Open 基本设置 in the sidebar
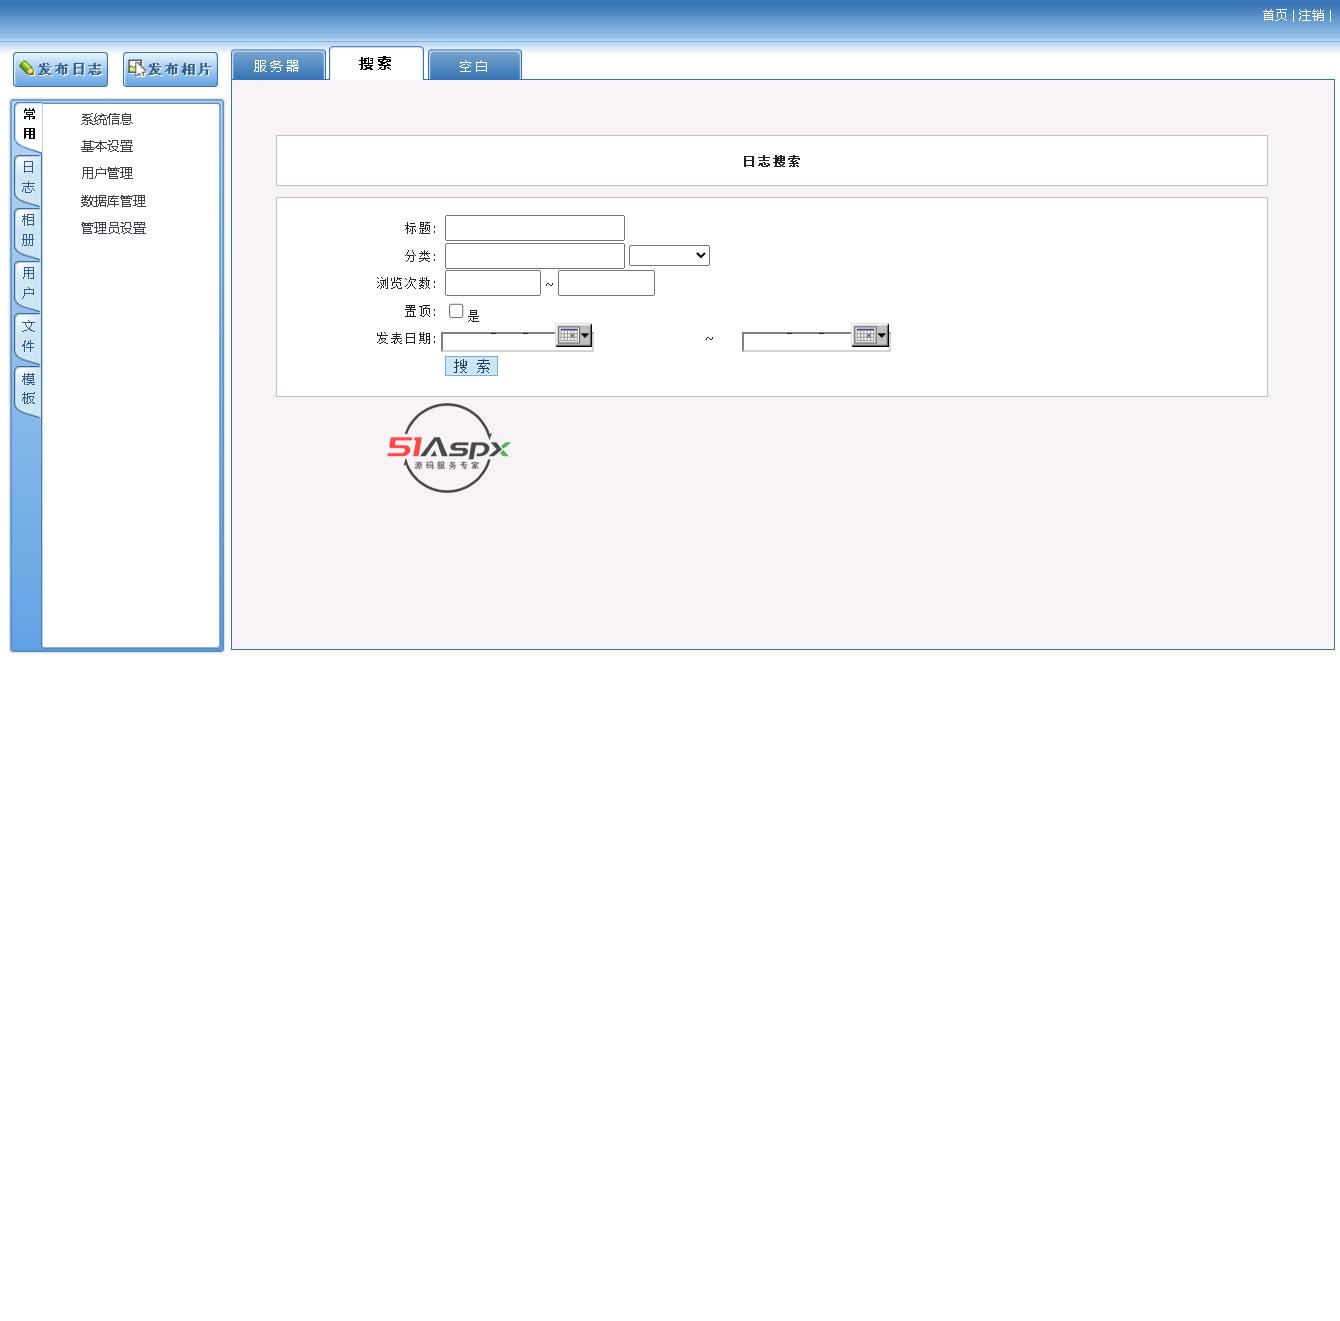Image resolution: width=1340 pixels, height=1321 pixels. coord(107,146)
